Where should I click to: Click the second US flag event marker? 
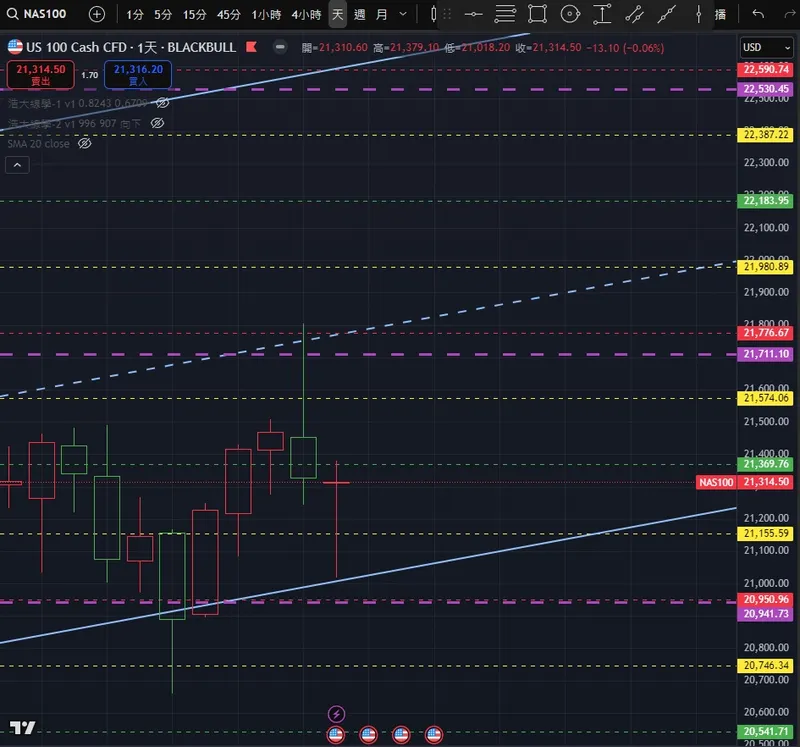[x=368, y=735]
